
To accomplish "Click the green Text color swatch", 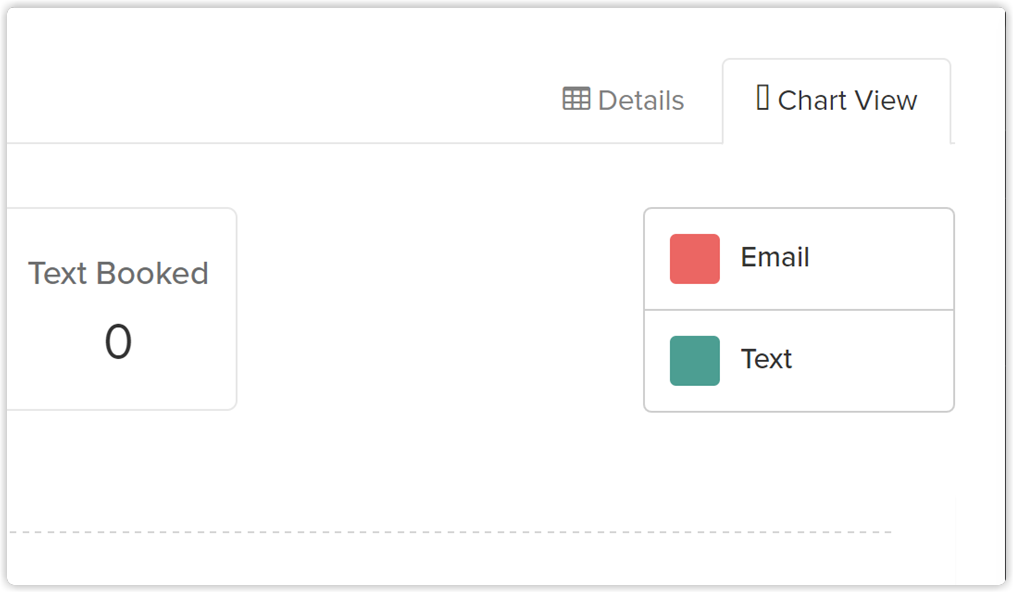I will [x=695, y=360].
